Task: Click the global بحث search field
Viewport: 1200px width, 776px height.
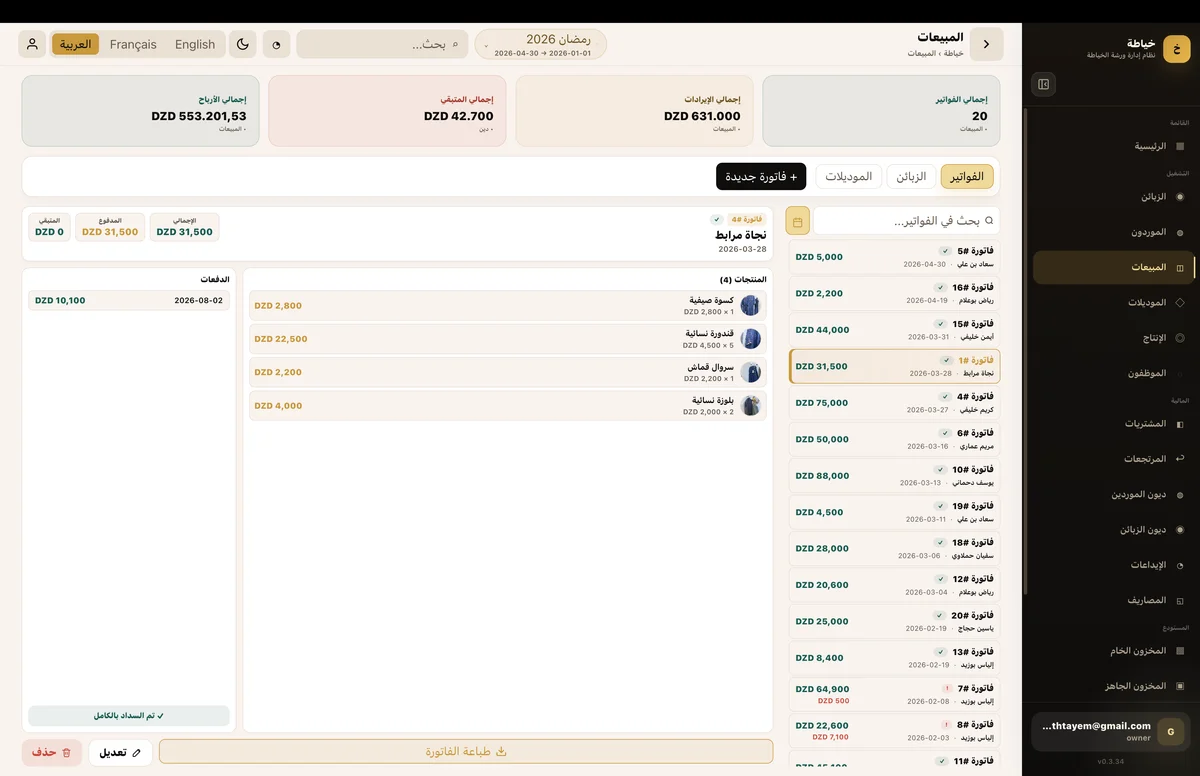Action: 382,44
